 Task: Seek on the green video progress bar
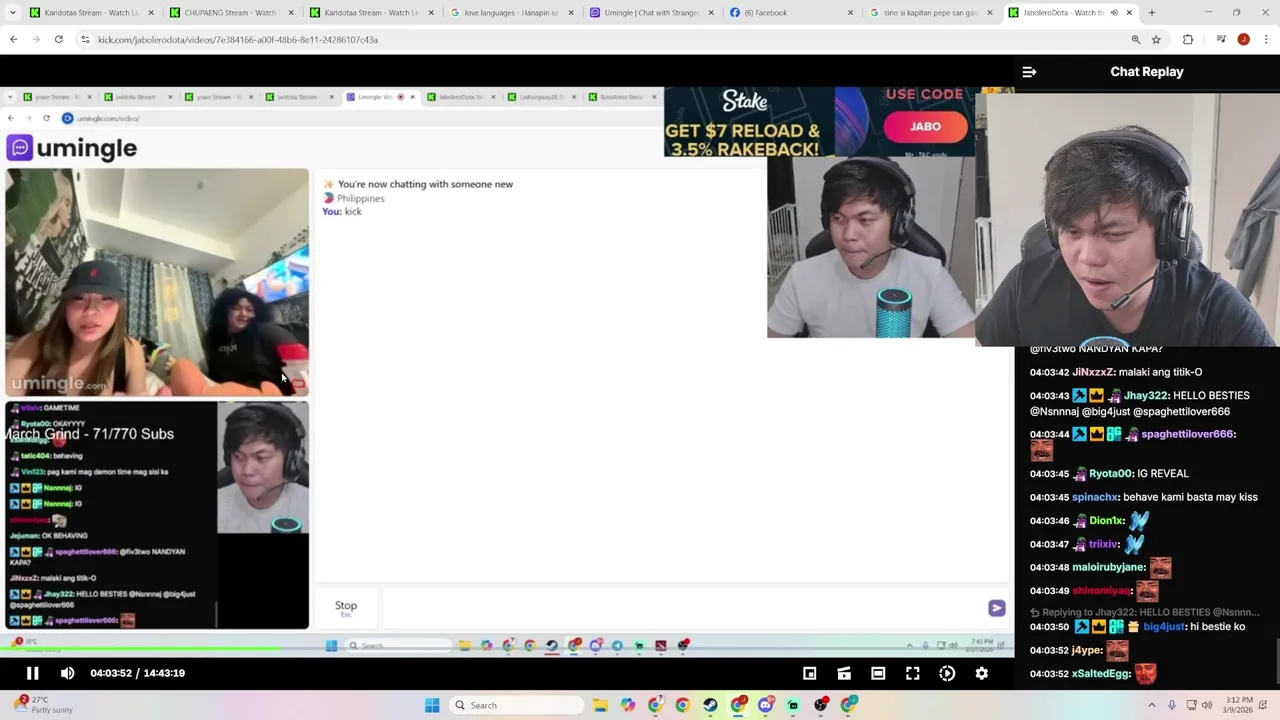(507, 650)
